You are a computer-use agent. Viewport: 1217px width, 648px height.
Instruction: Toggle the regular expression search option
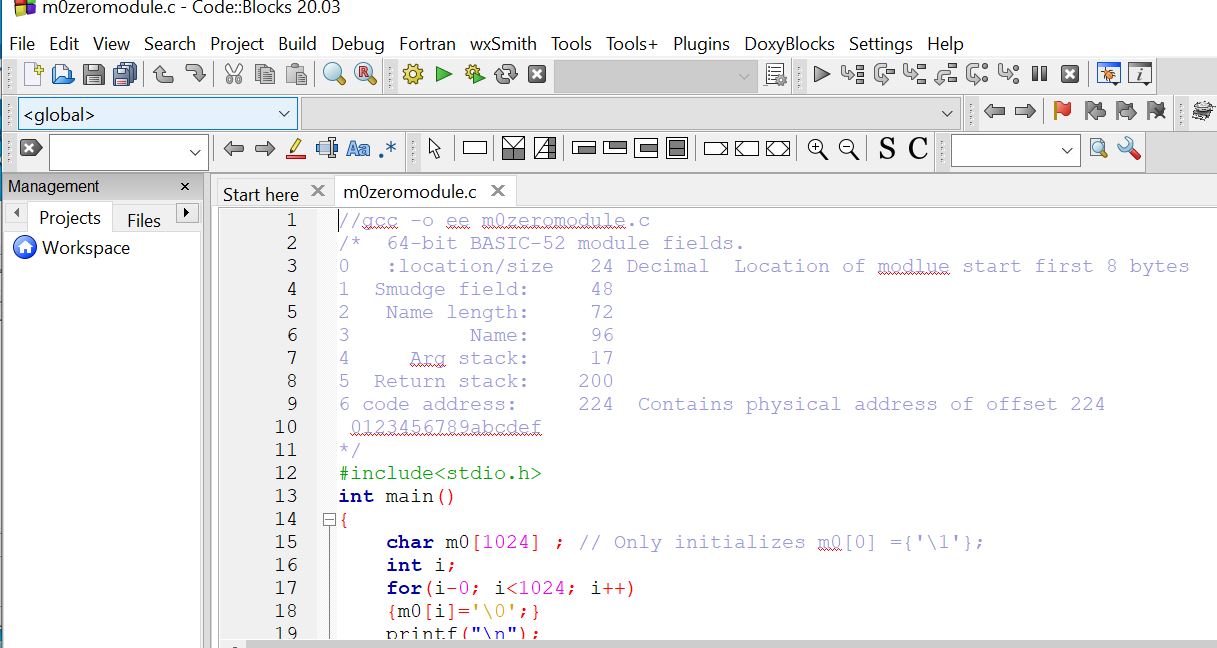(x=387, y=149)
